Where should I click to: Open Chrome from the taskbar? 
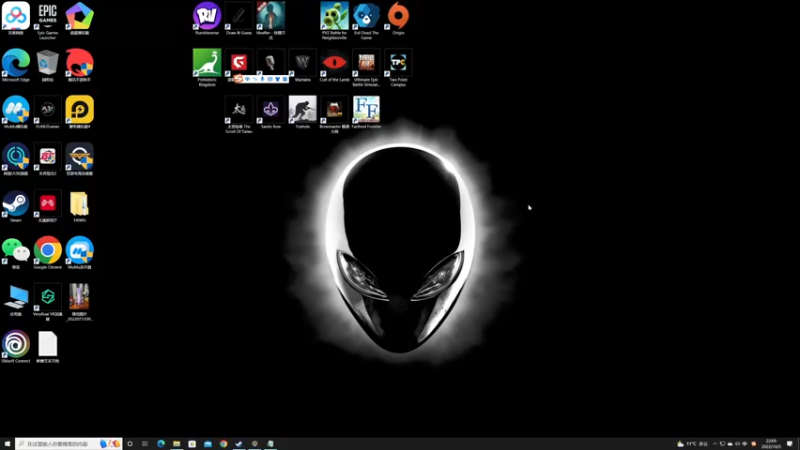[x=223, y=444]
